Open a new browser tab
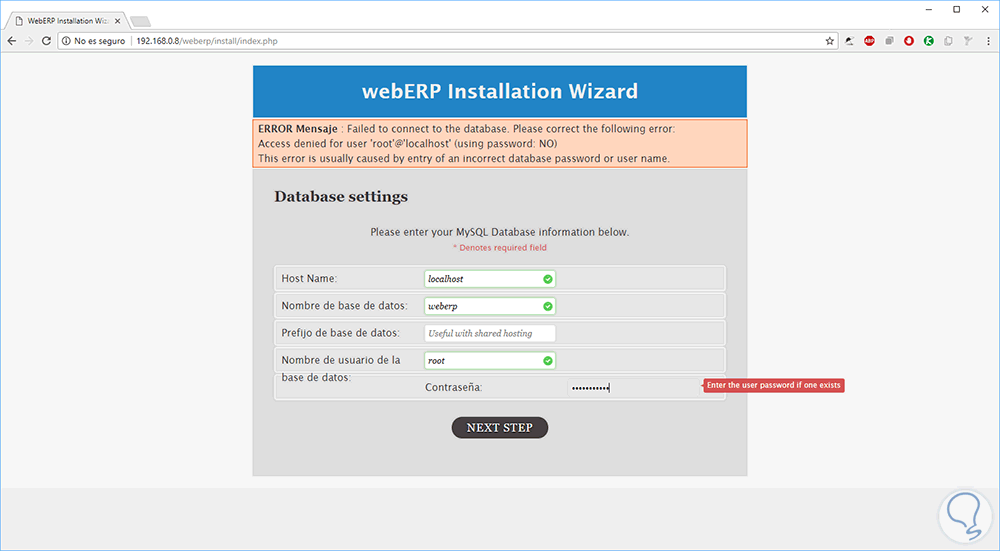Image resolution: width=1000 pixels, height=551 pixels. [140, 22]
